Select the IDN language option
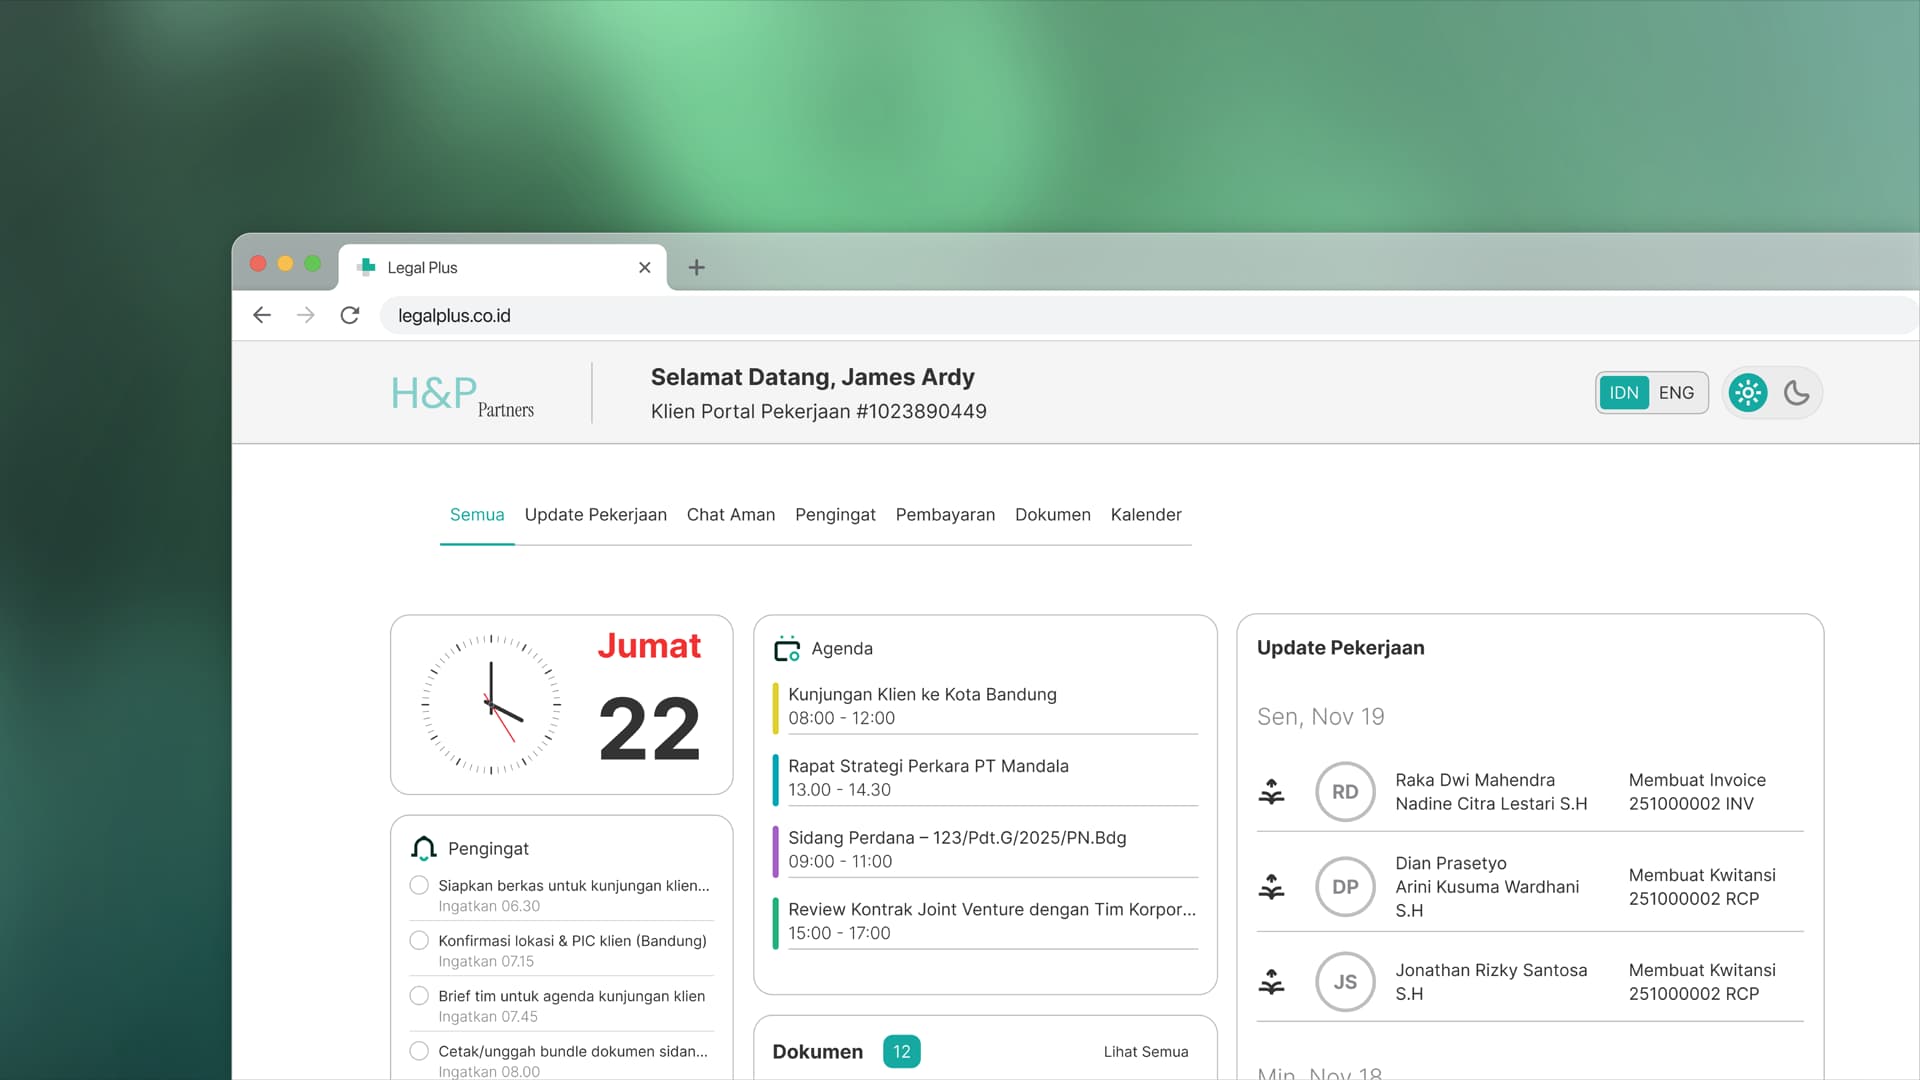1920x1080 pixels. pyautogui.click(x=1623, y=393)
